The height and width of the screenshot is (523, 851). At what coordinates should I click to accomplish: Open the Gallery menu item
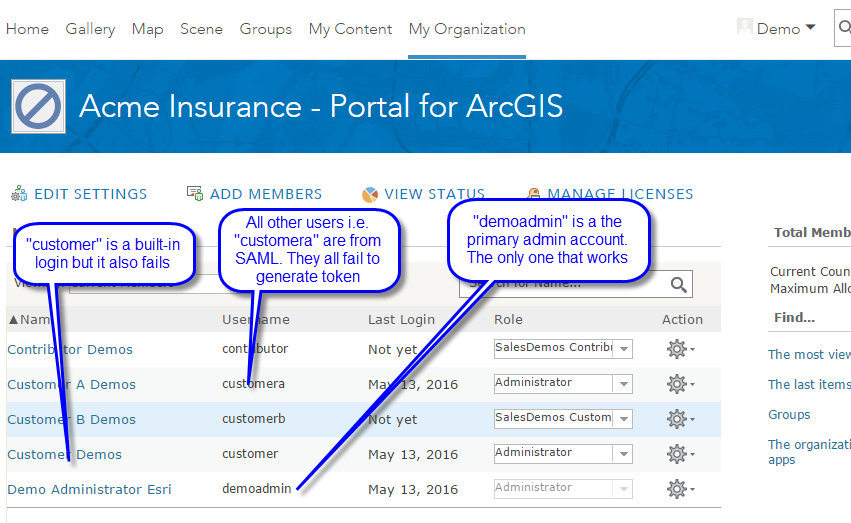pos(90,29)
